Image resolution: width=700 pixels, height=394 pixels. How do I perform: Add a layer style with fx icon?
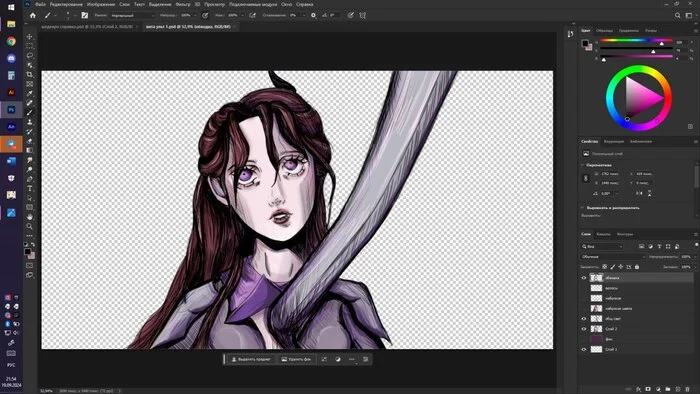click(x=639, y=389)
